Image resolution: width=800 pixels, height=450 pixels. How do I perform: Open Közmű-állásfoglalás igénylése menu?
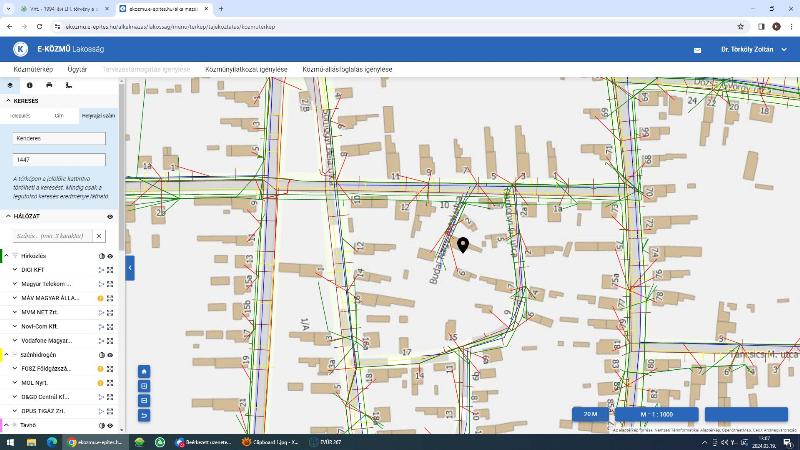click(347, 69)
